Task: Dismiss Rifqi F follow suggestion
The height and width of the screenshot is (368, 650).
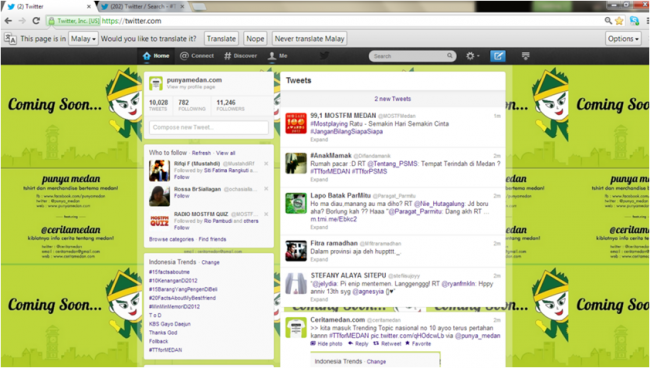Action: pos(266,164)
